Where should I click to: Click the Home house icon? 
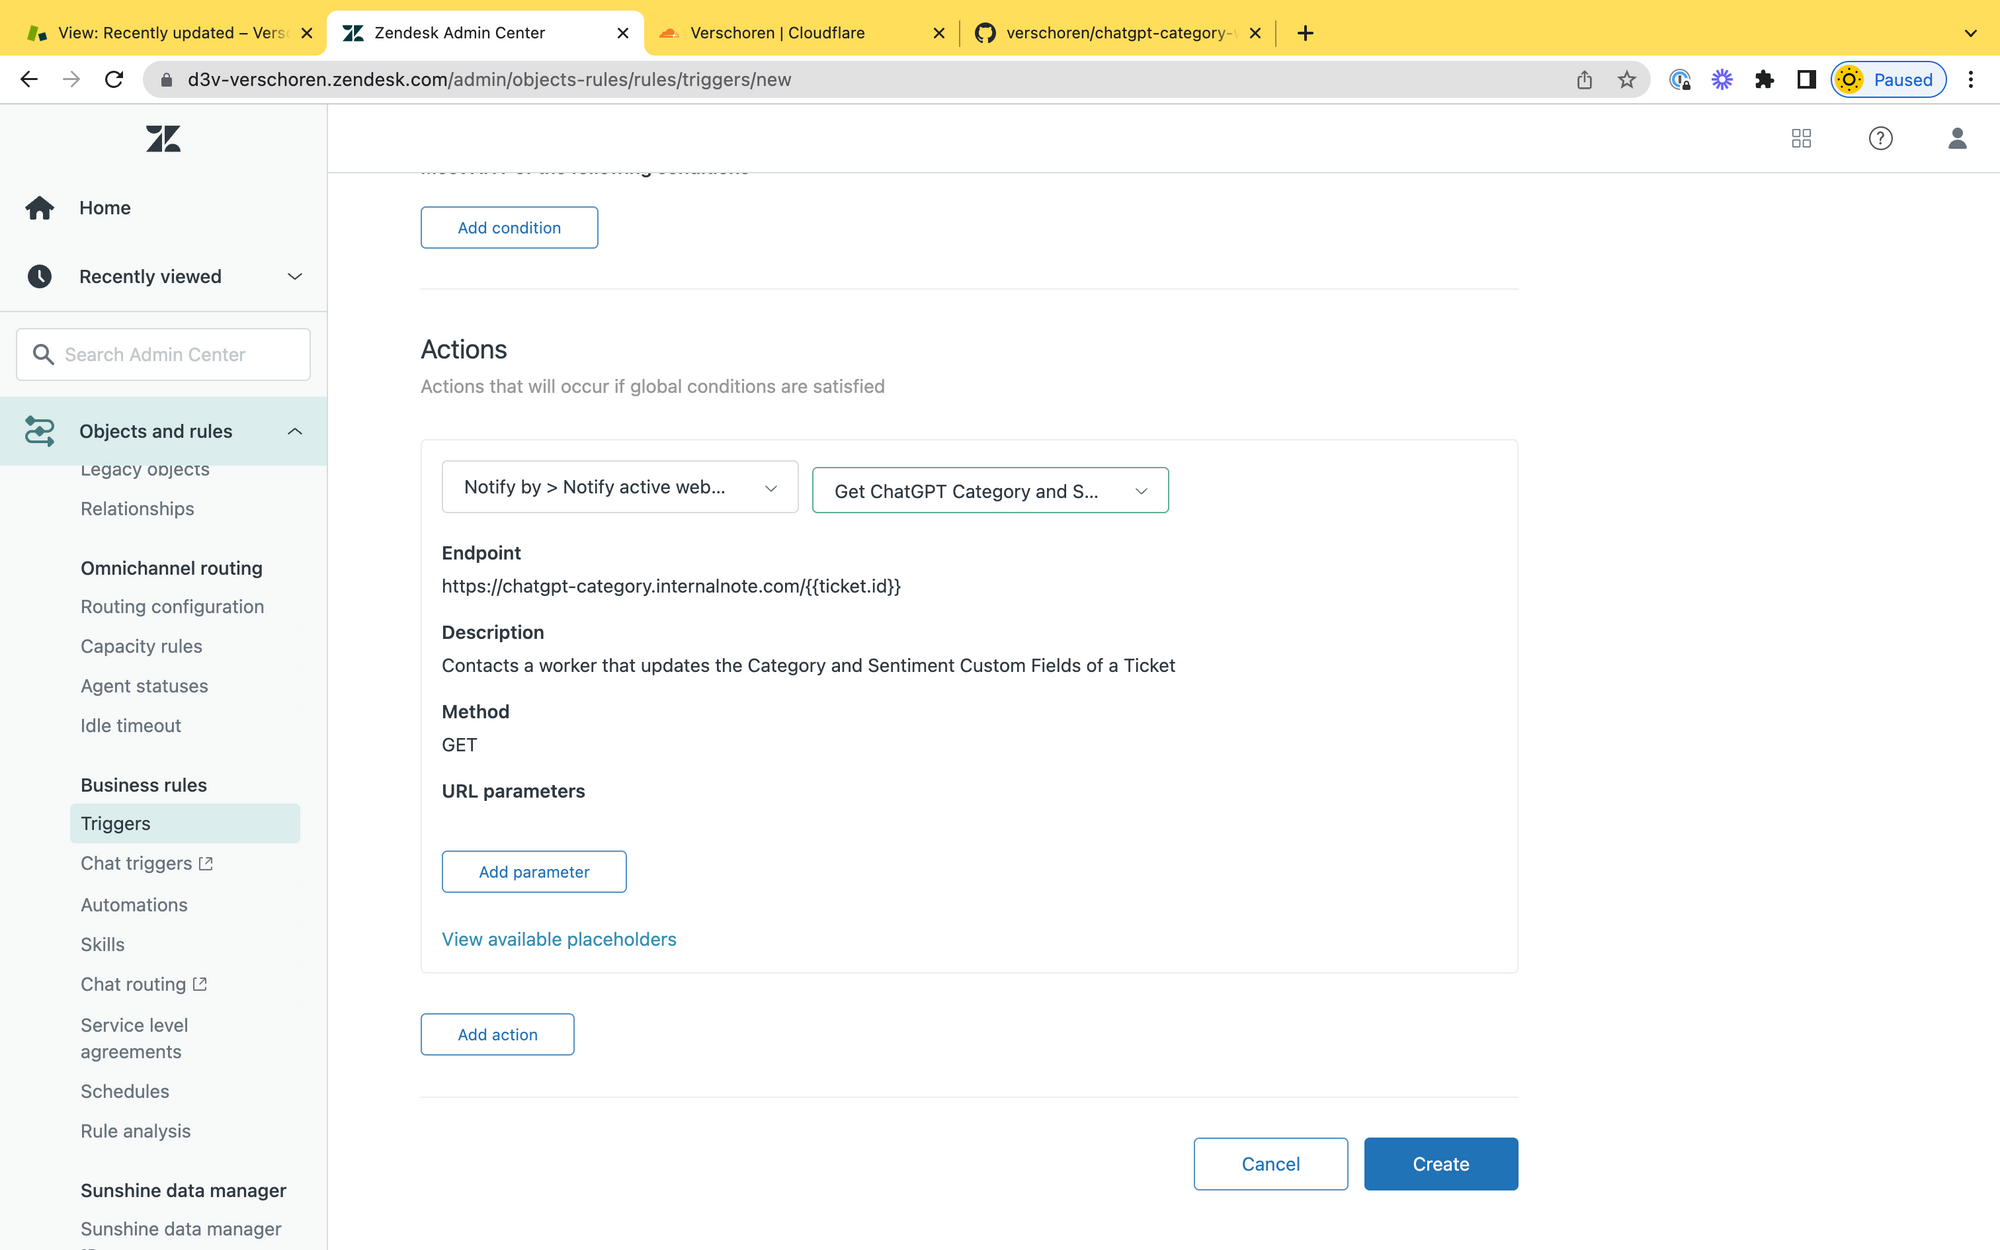[40, 208]
